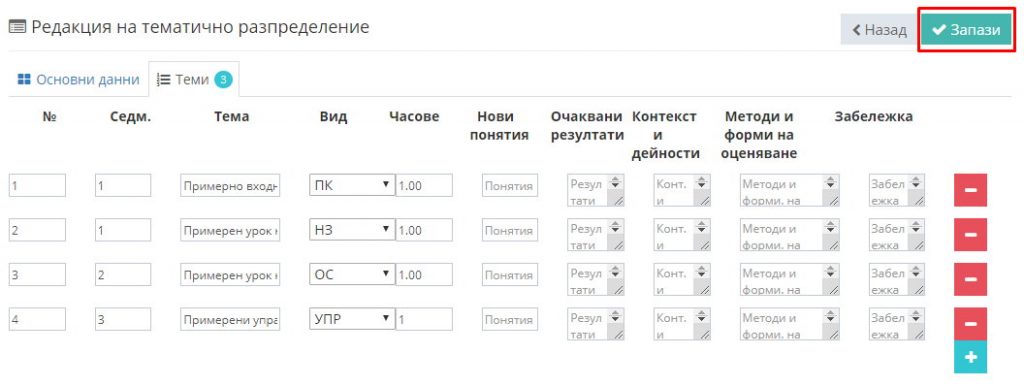
Task: Click the Методи и форми textarea row 4
Action: [x=790, y=325]
